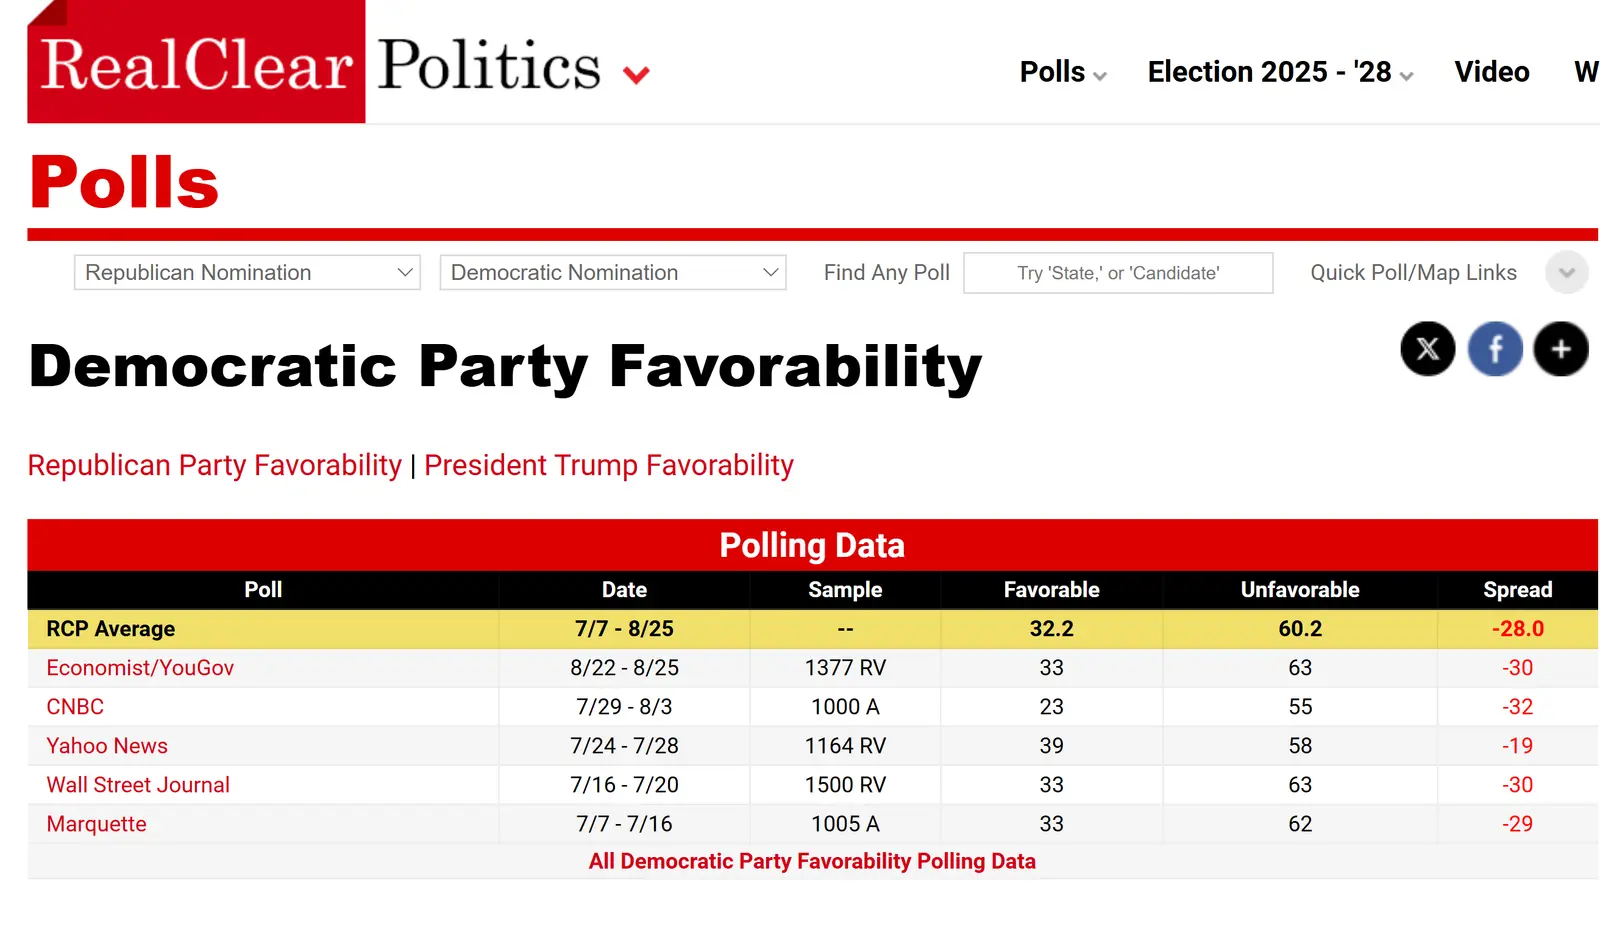Open the Election 2025 - '28 menu
Screen dimensions: 1600x929
point(1279,72)
